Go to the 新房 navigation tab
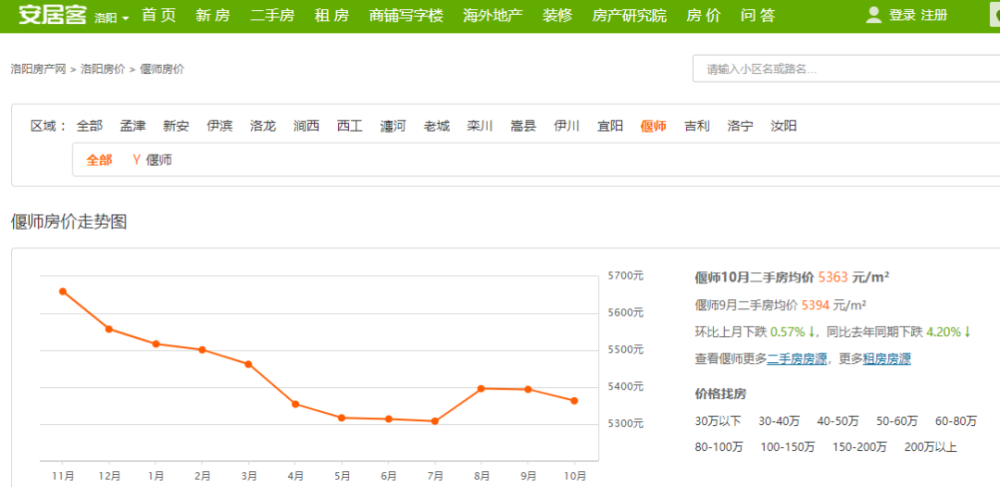 tap(213, 15)
